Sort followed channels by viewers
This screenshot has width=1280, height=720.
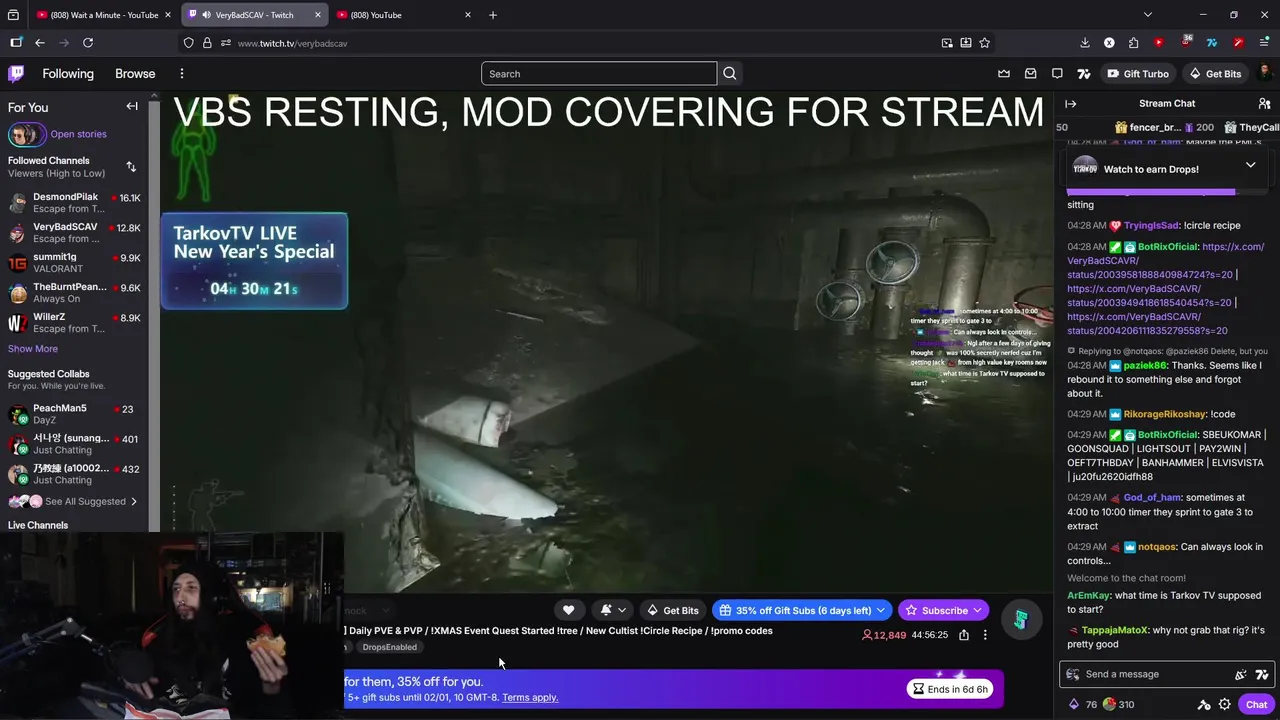pos(131,166)
